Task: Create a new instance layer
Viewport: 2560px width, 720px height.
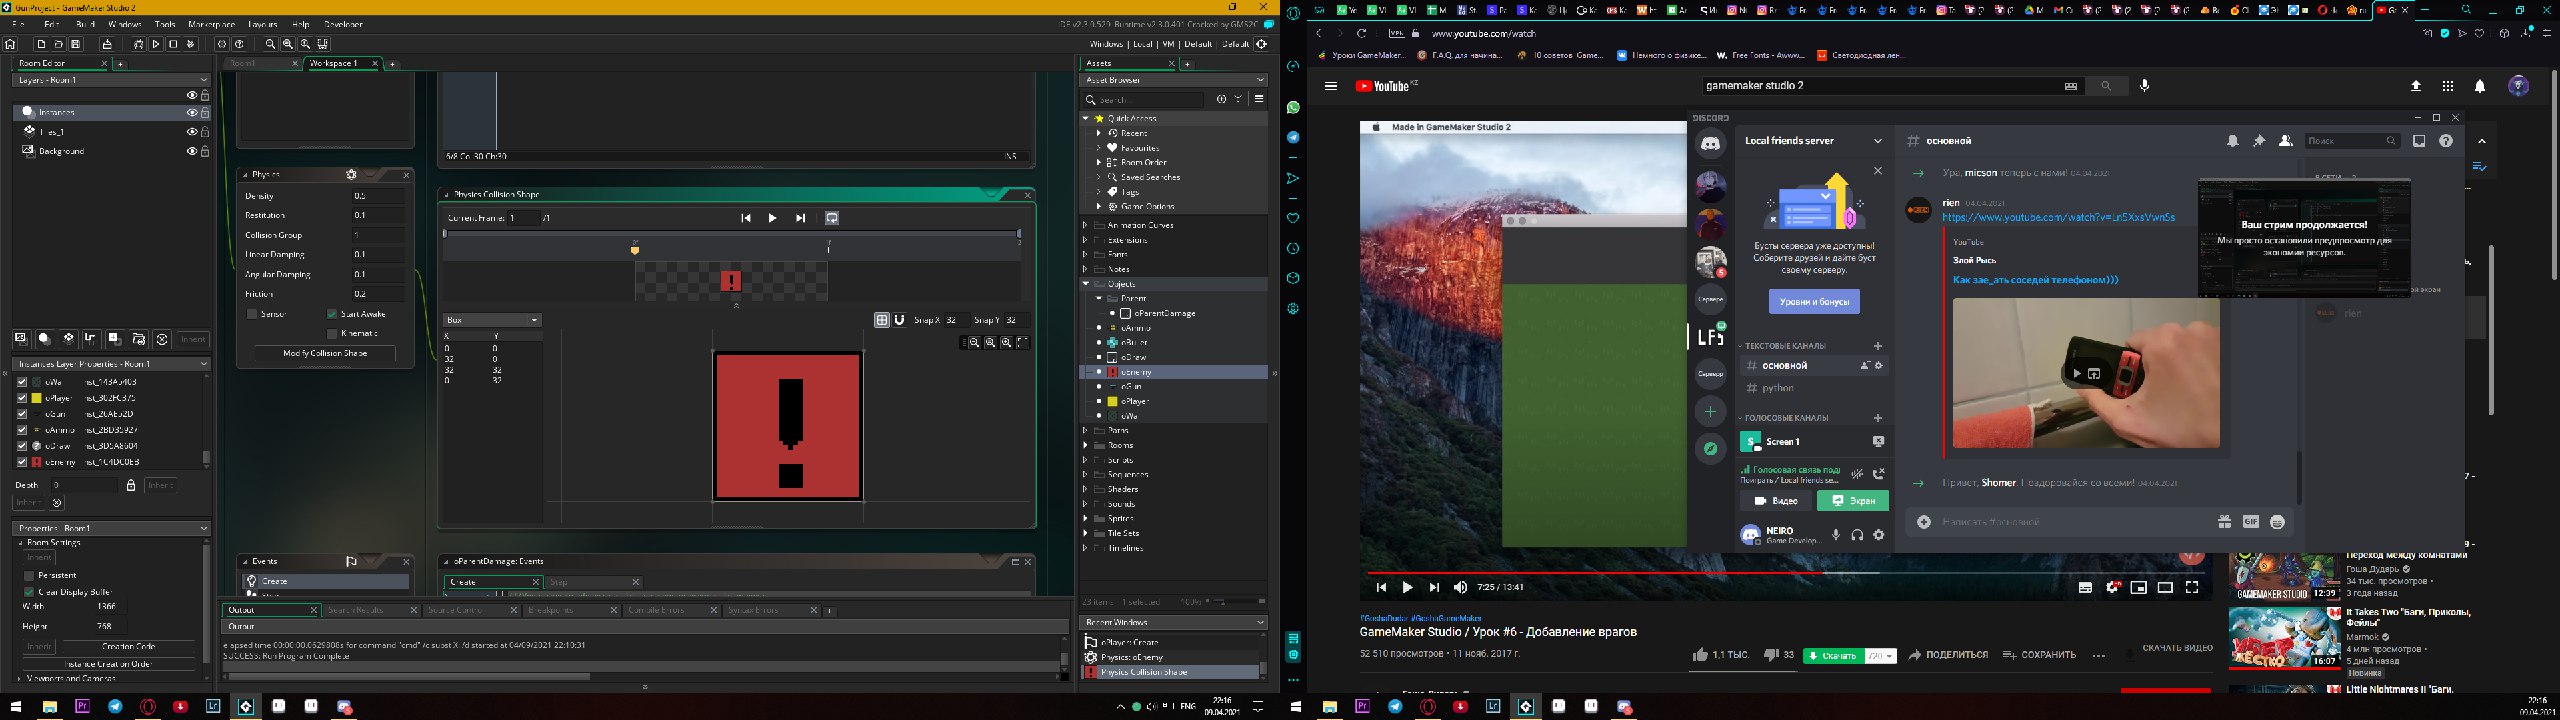Action: (44, 339)
